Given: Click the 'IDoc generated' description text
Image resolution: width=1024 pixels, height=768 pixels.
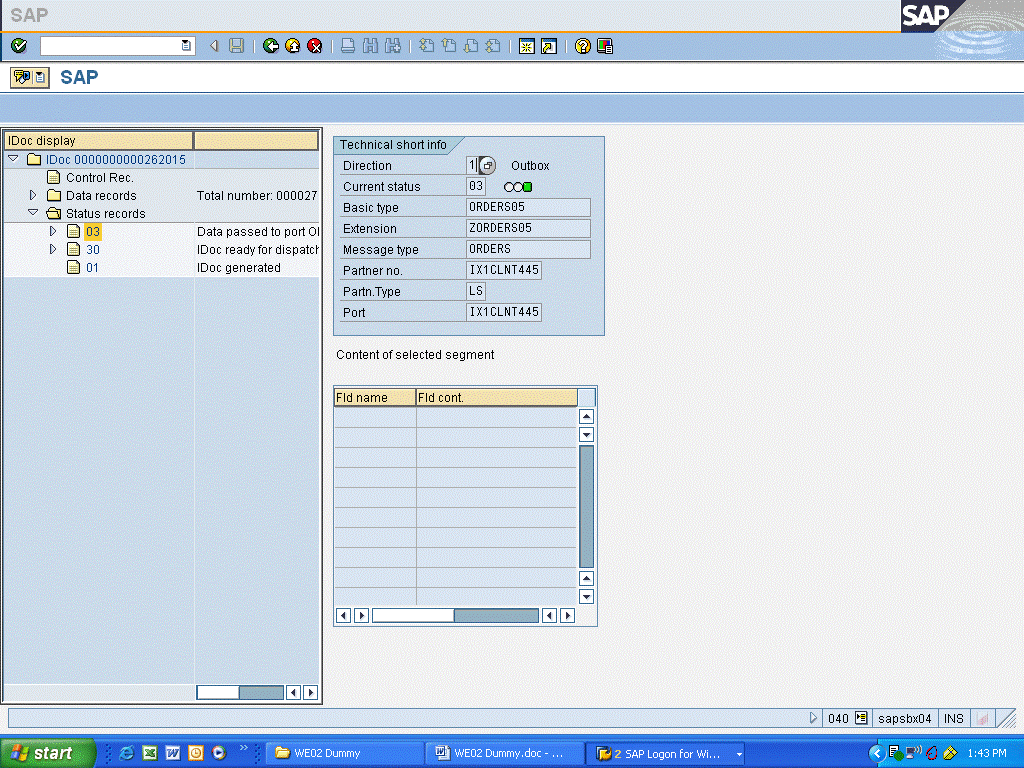Looking at the screenshot, I should click(x=239, y=268).
